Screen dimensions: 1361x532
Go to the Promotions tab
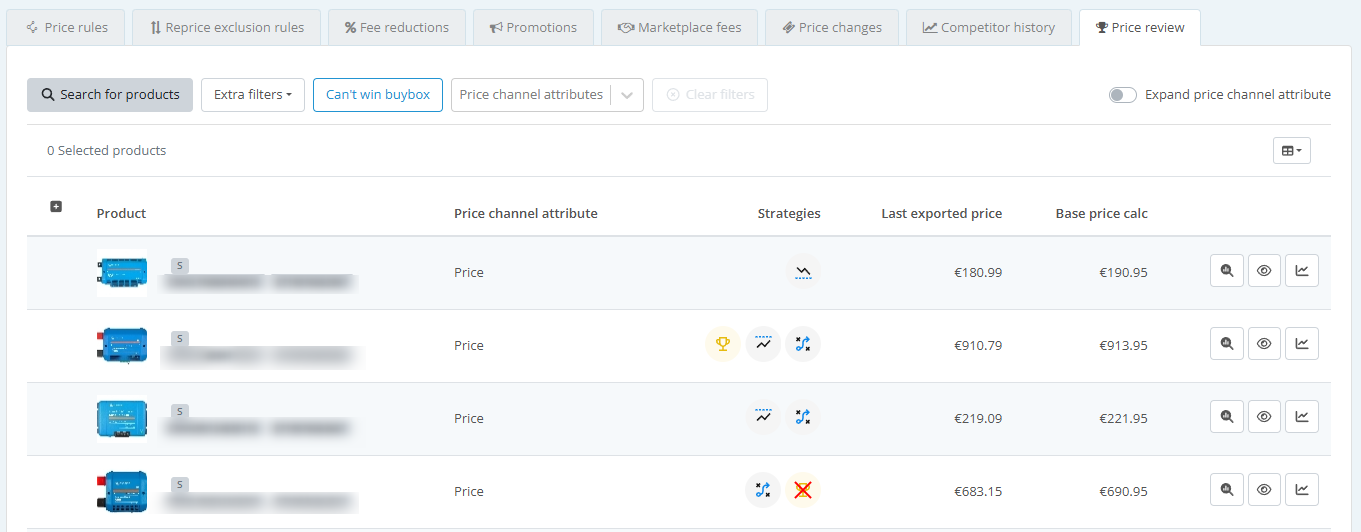(x=533, y=28)
